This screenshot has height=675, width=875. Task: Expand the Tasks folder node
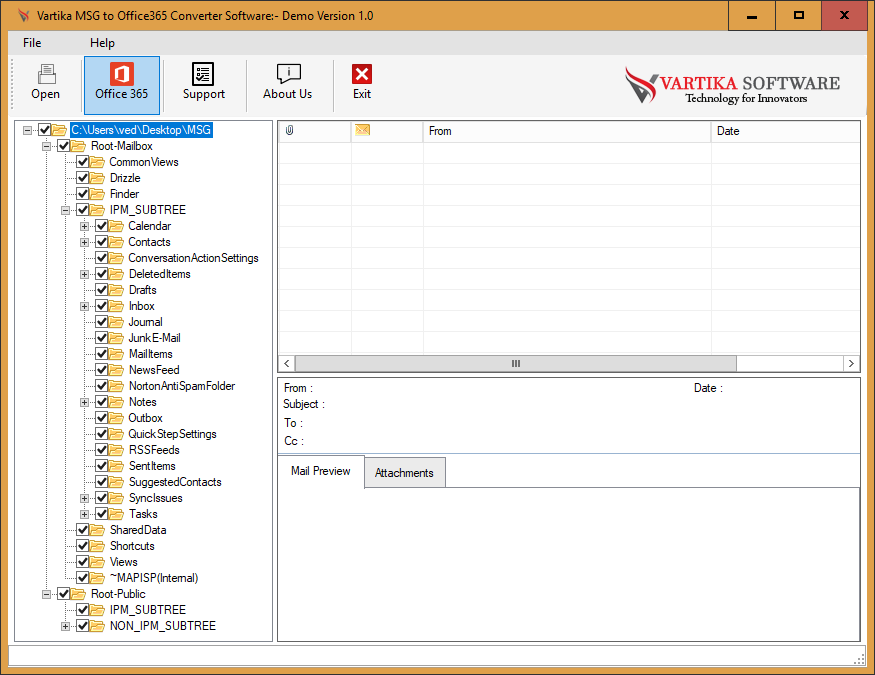coord(84,514)
